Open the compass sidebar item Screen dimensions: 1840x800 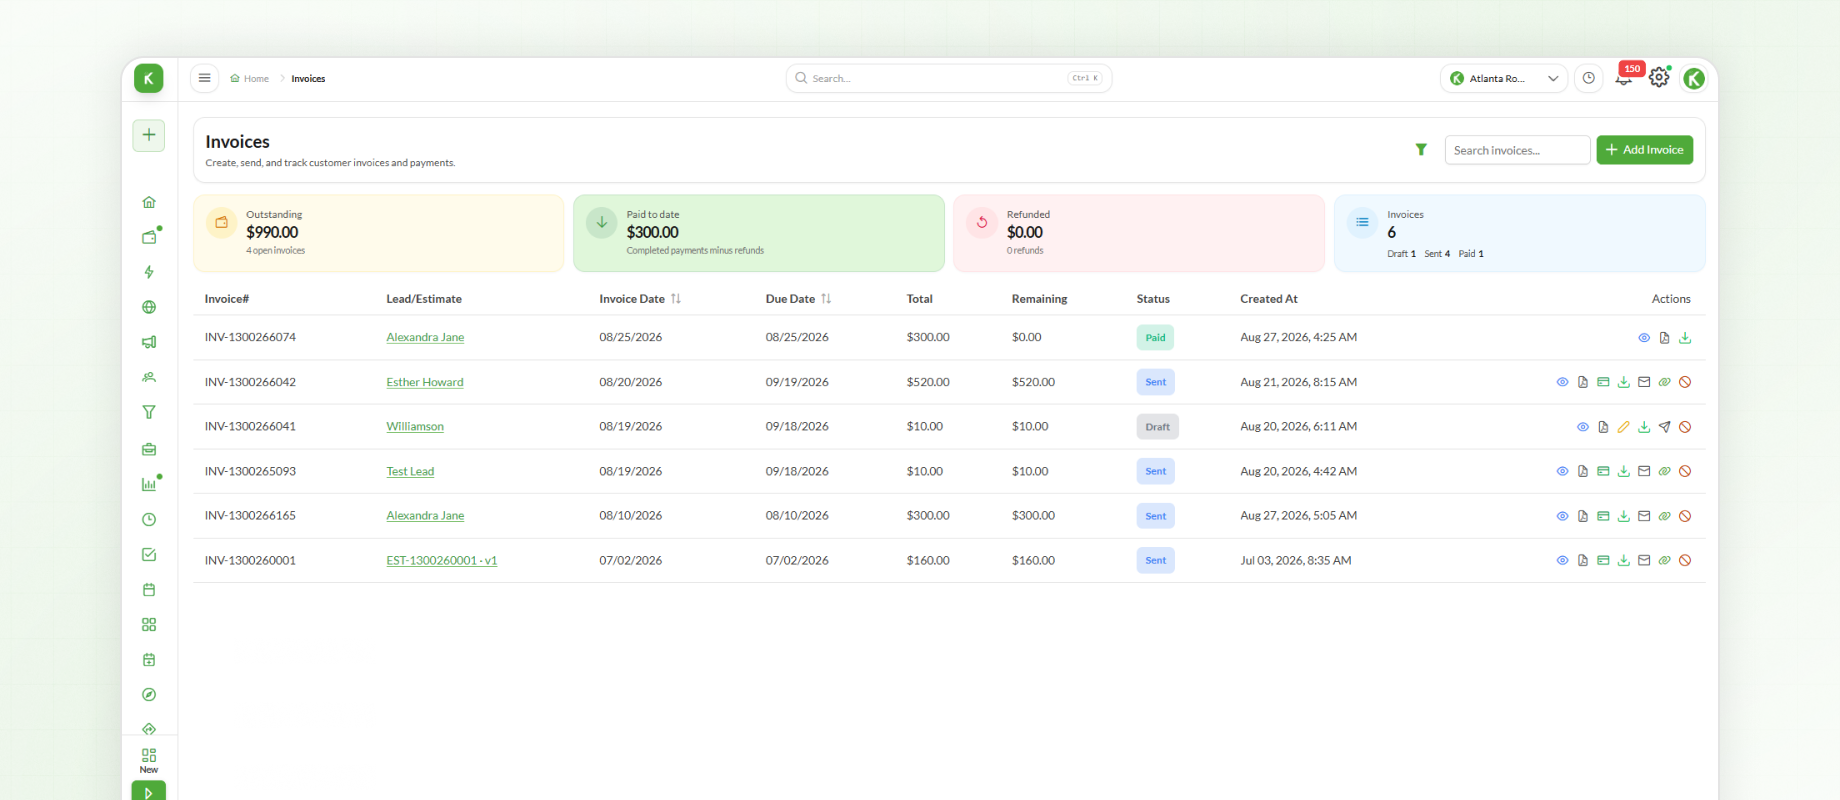point(149,695)
